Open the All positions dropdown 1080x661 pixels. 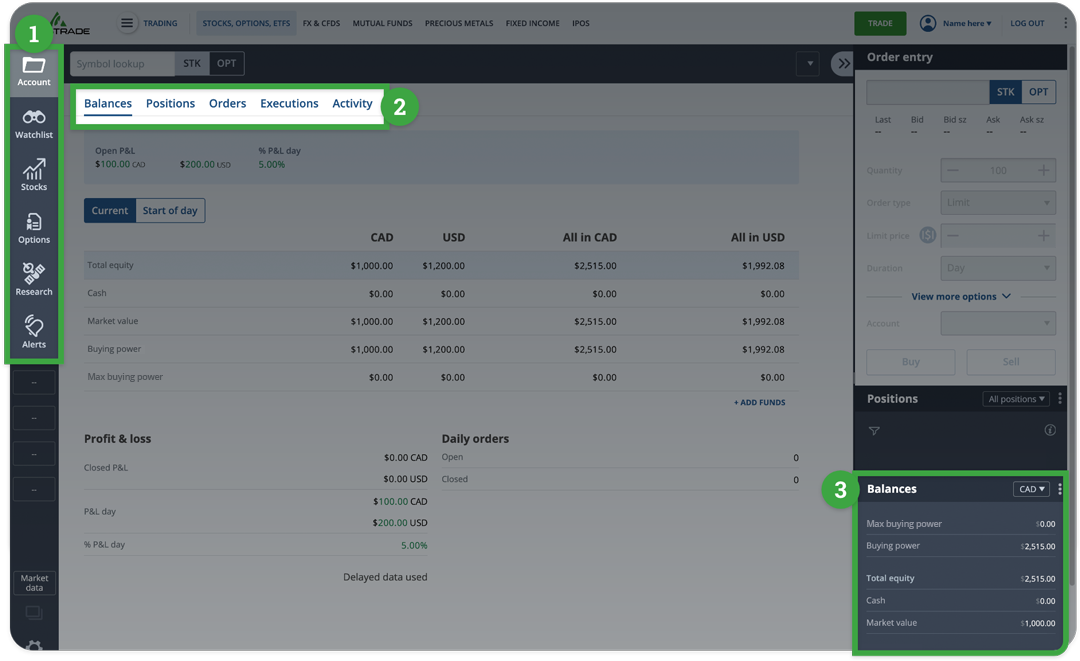(x=1016, y=398)
